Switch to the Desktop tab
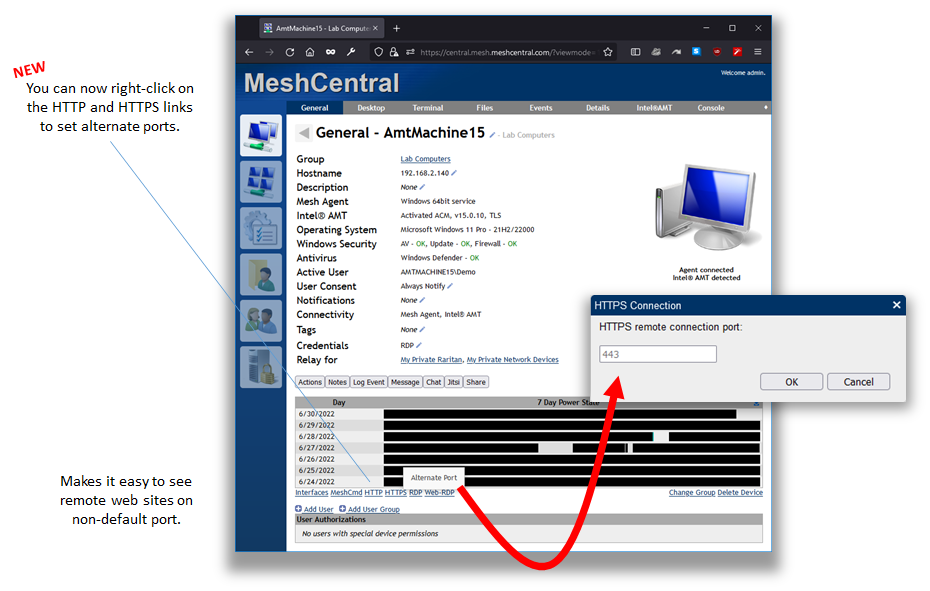Screen dimensions: 930x591 pos(371,108)
